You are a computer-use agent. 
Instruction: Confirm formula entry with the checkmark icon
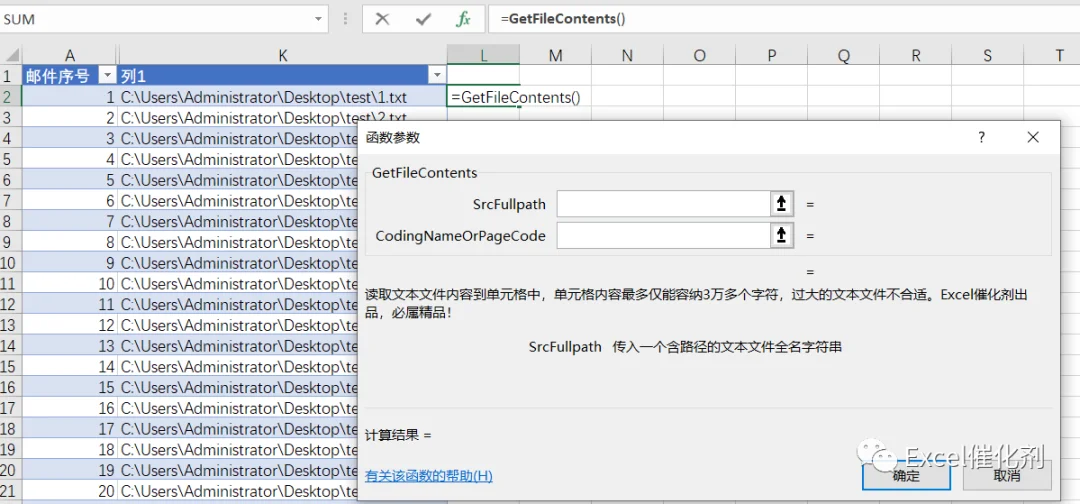tap(423, 19)
